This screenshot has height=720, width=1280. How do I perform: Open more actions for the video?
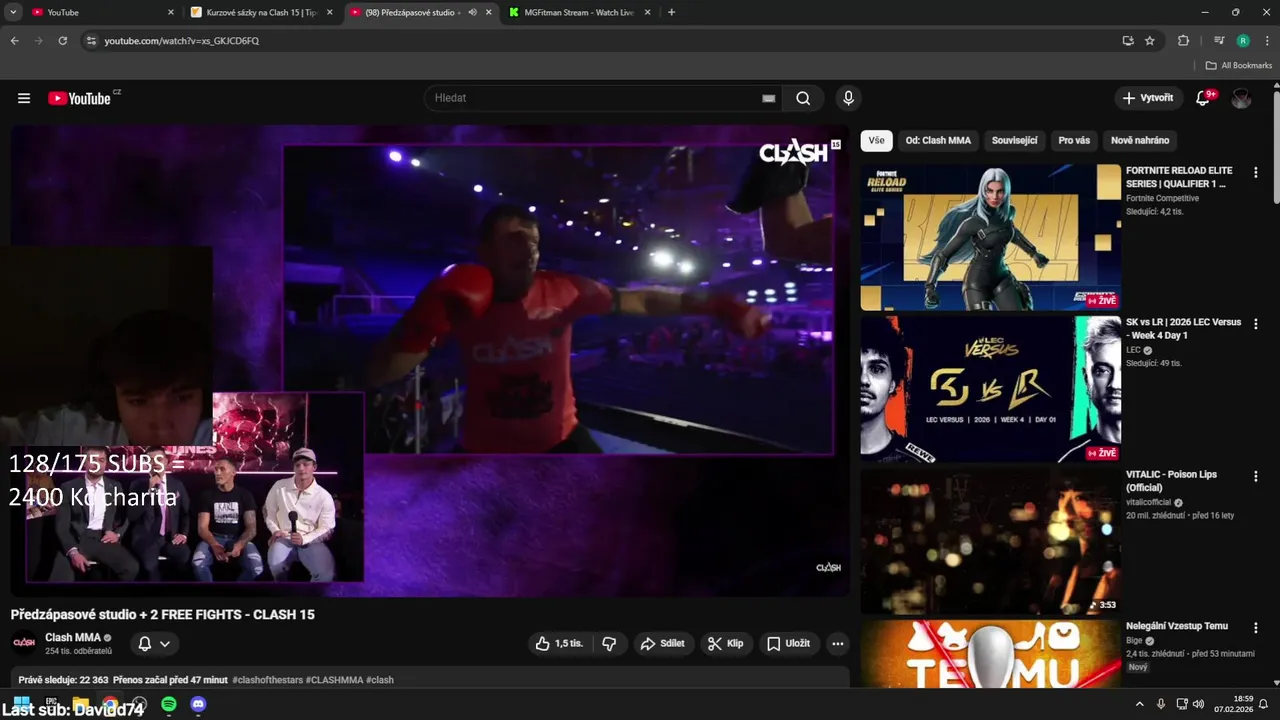tap(837, 643)
